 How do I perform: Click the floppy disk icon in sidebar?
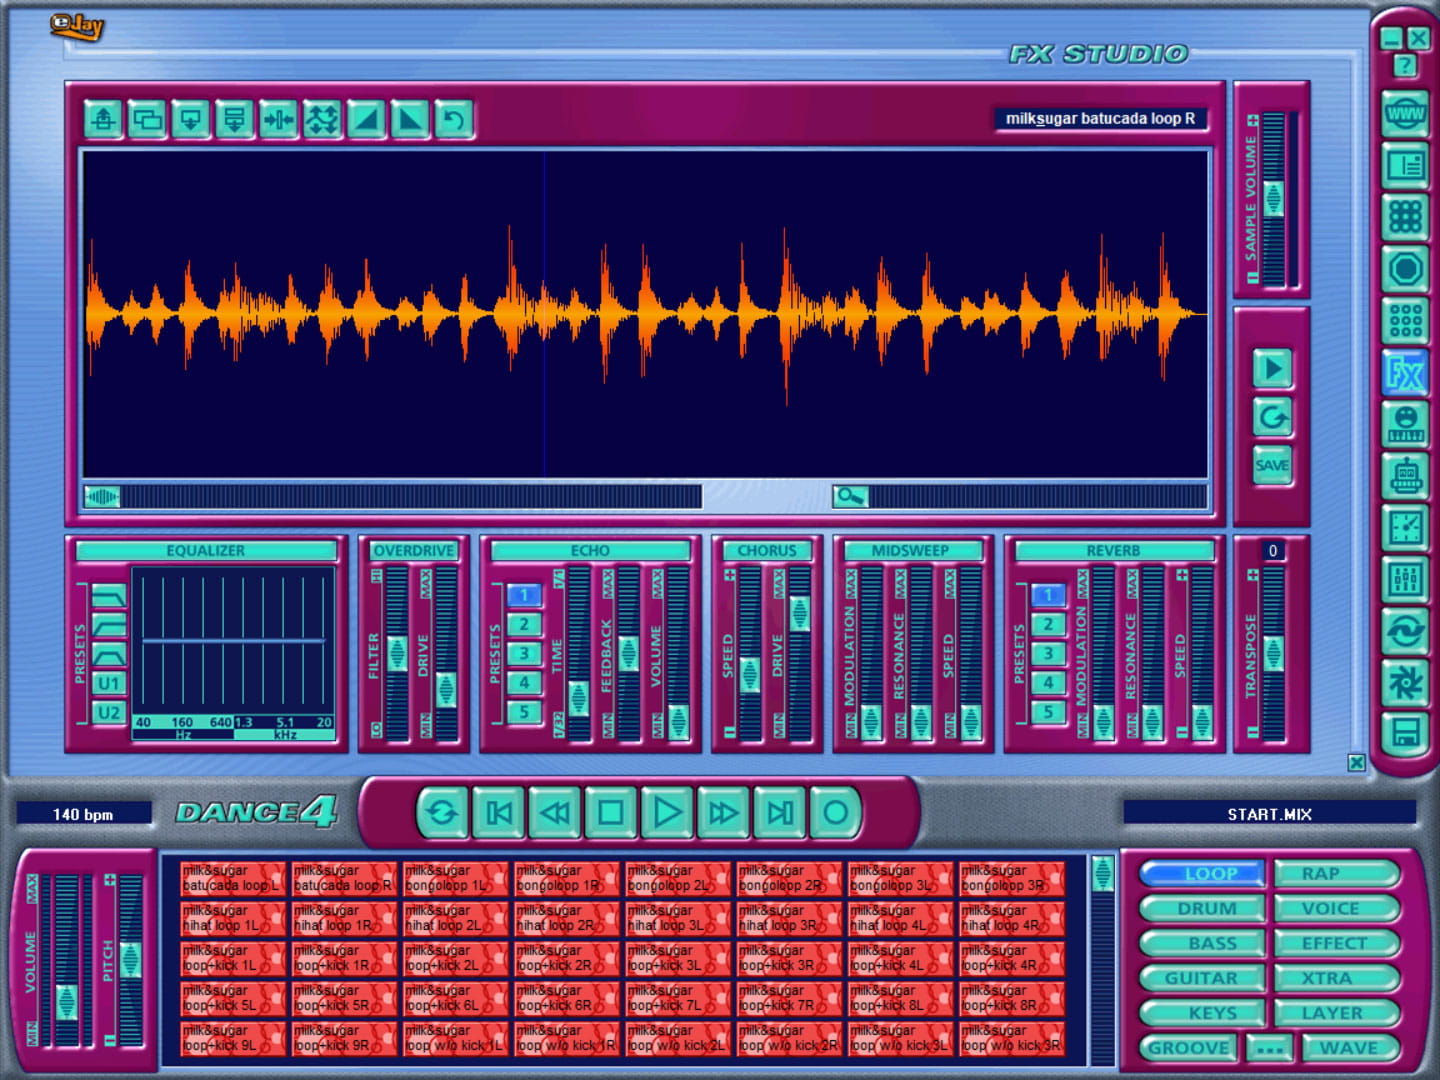click(x=1405, y=735)
